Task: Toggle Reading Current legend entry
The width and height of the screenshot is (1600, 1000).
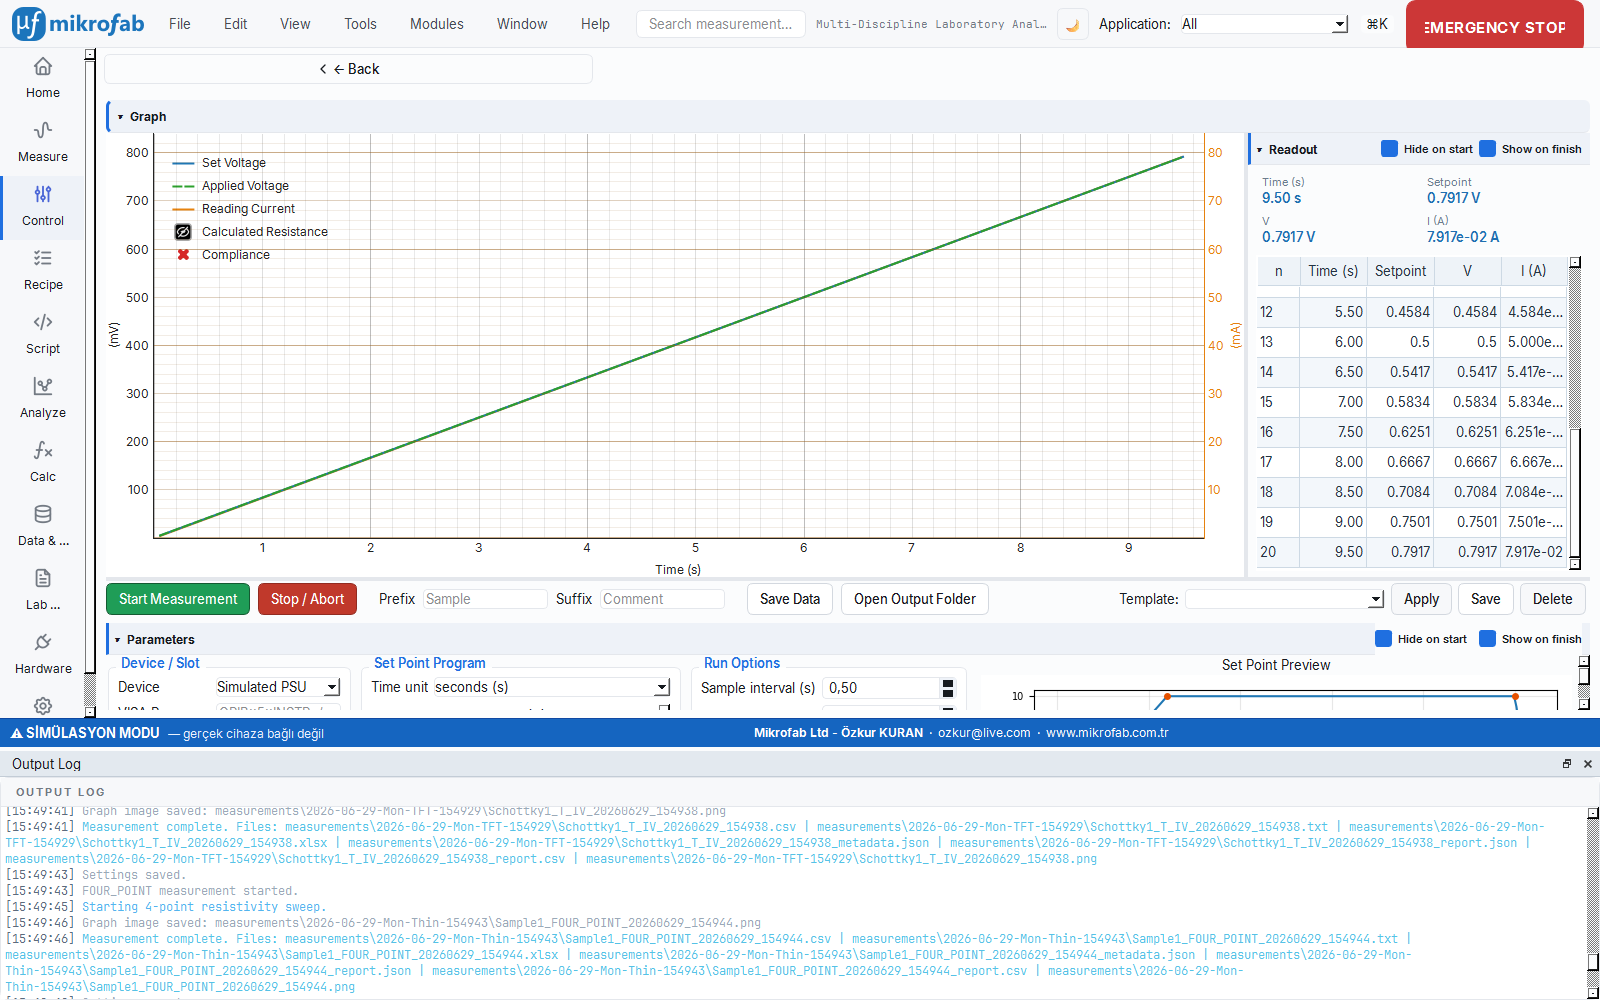Action: tap(234, 209)
